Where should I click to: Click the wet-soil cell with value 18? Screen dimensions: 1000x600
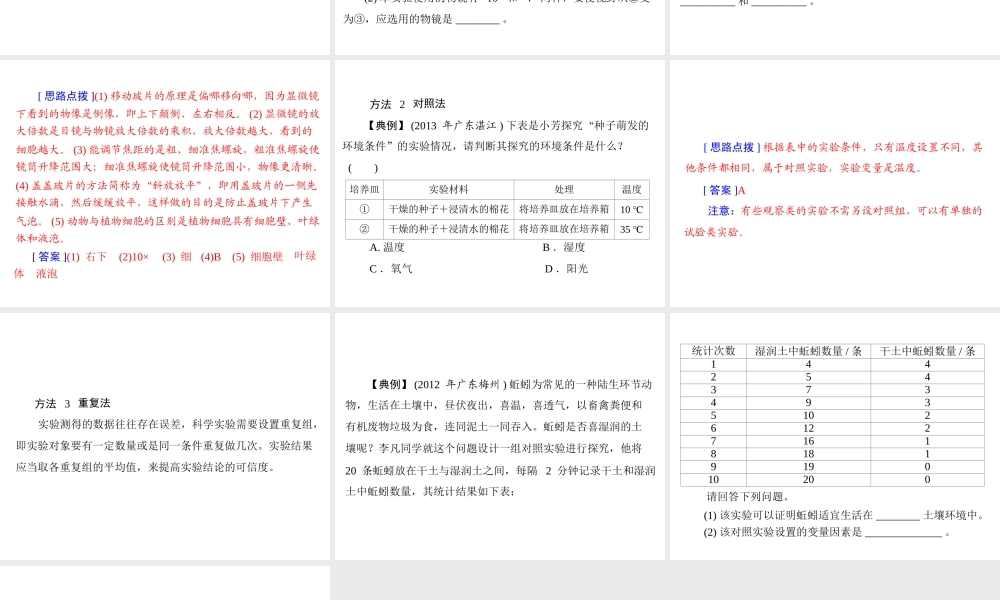(x=808, y=454)
